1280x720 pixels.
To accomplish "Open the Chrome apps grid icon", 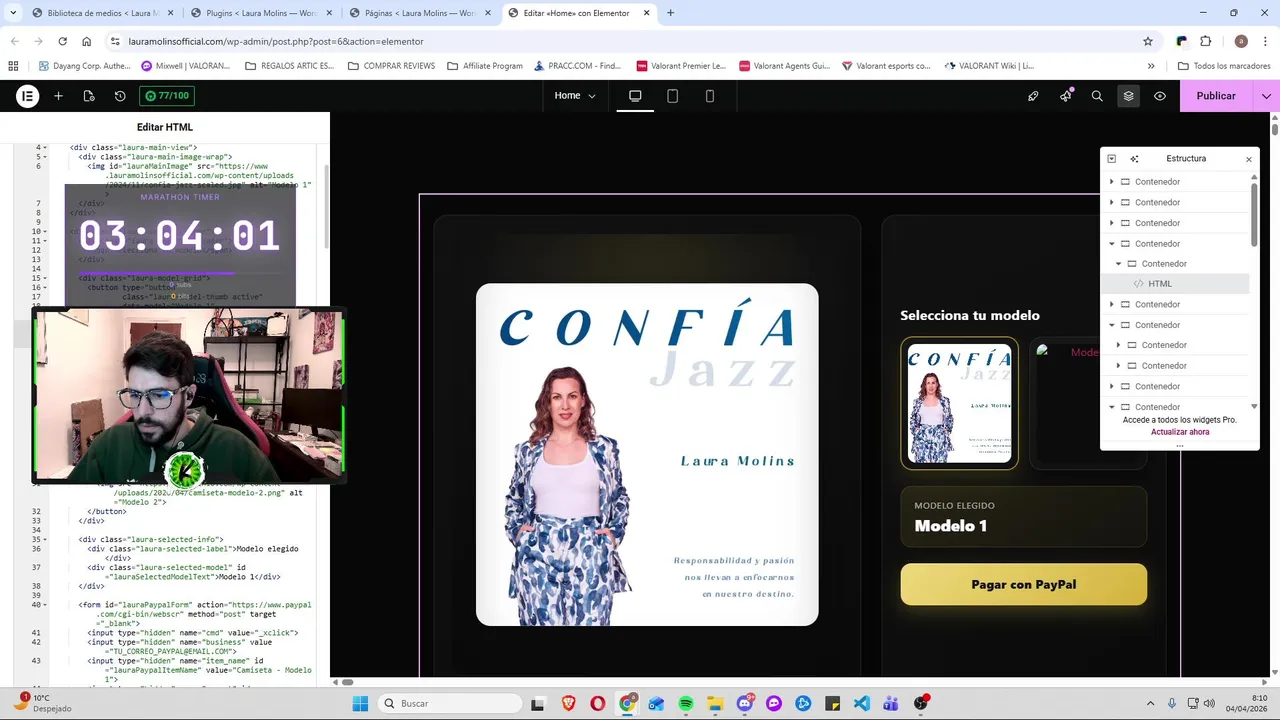I will point(13,66).
